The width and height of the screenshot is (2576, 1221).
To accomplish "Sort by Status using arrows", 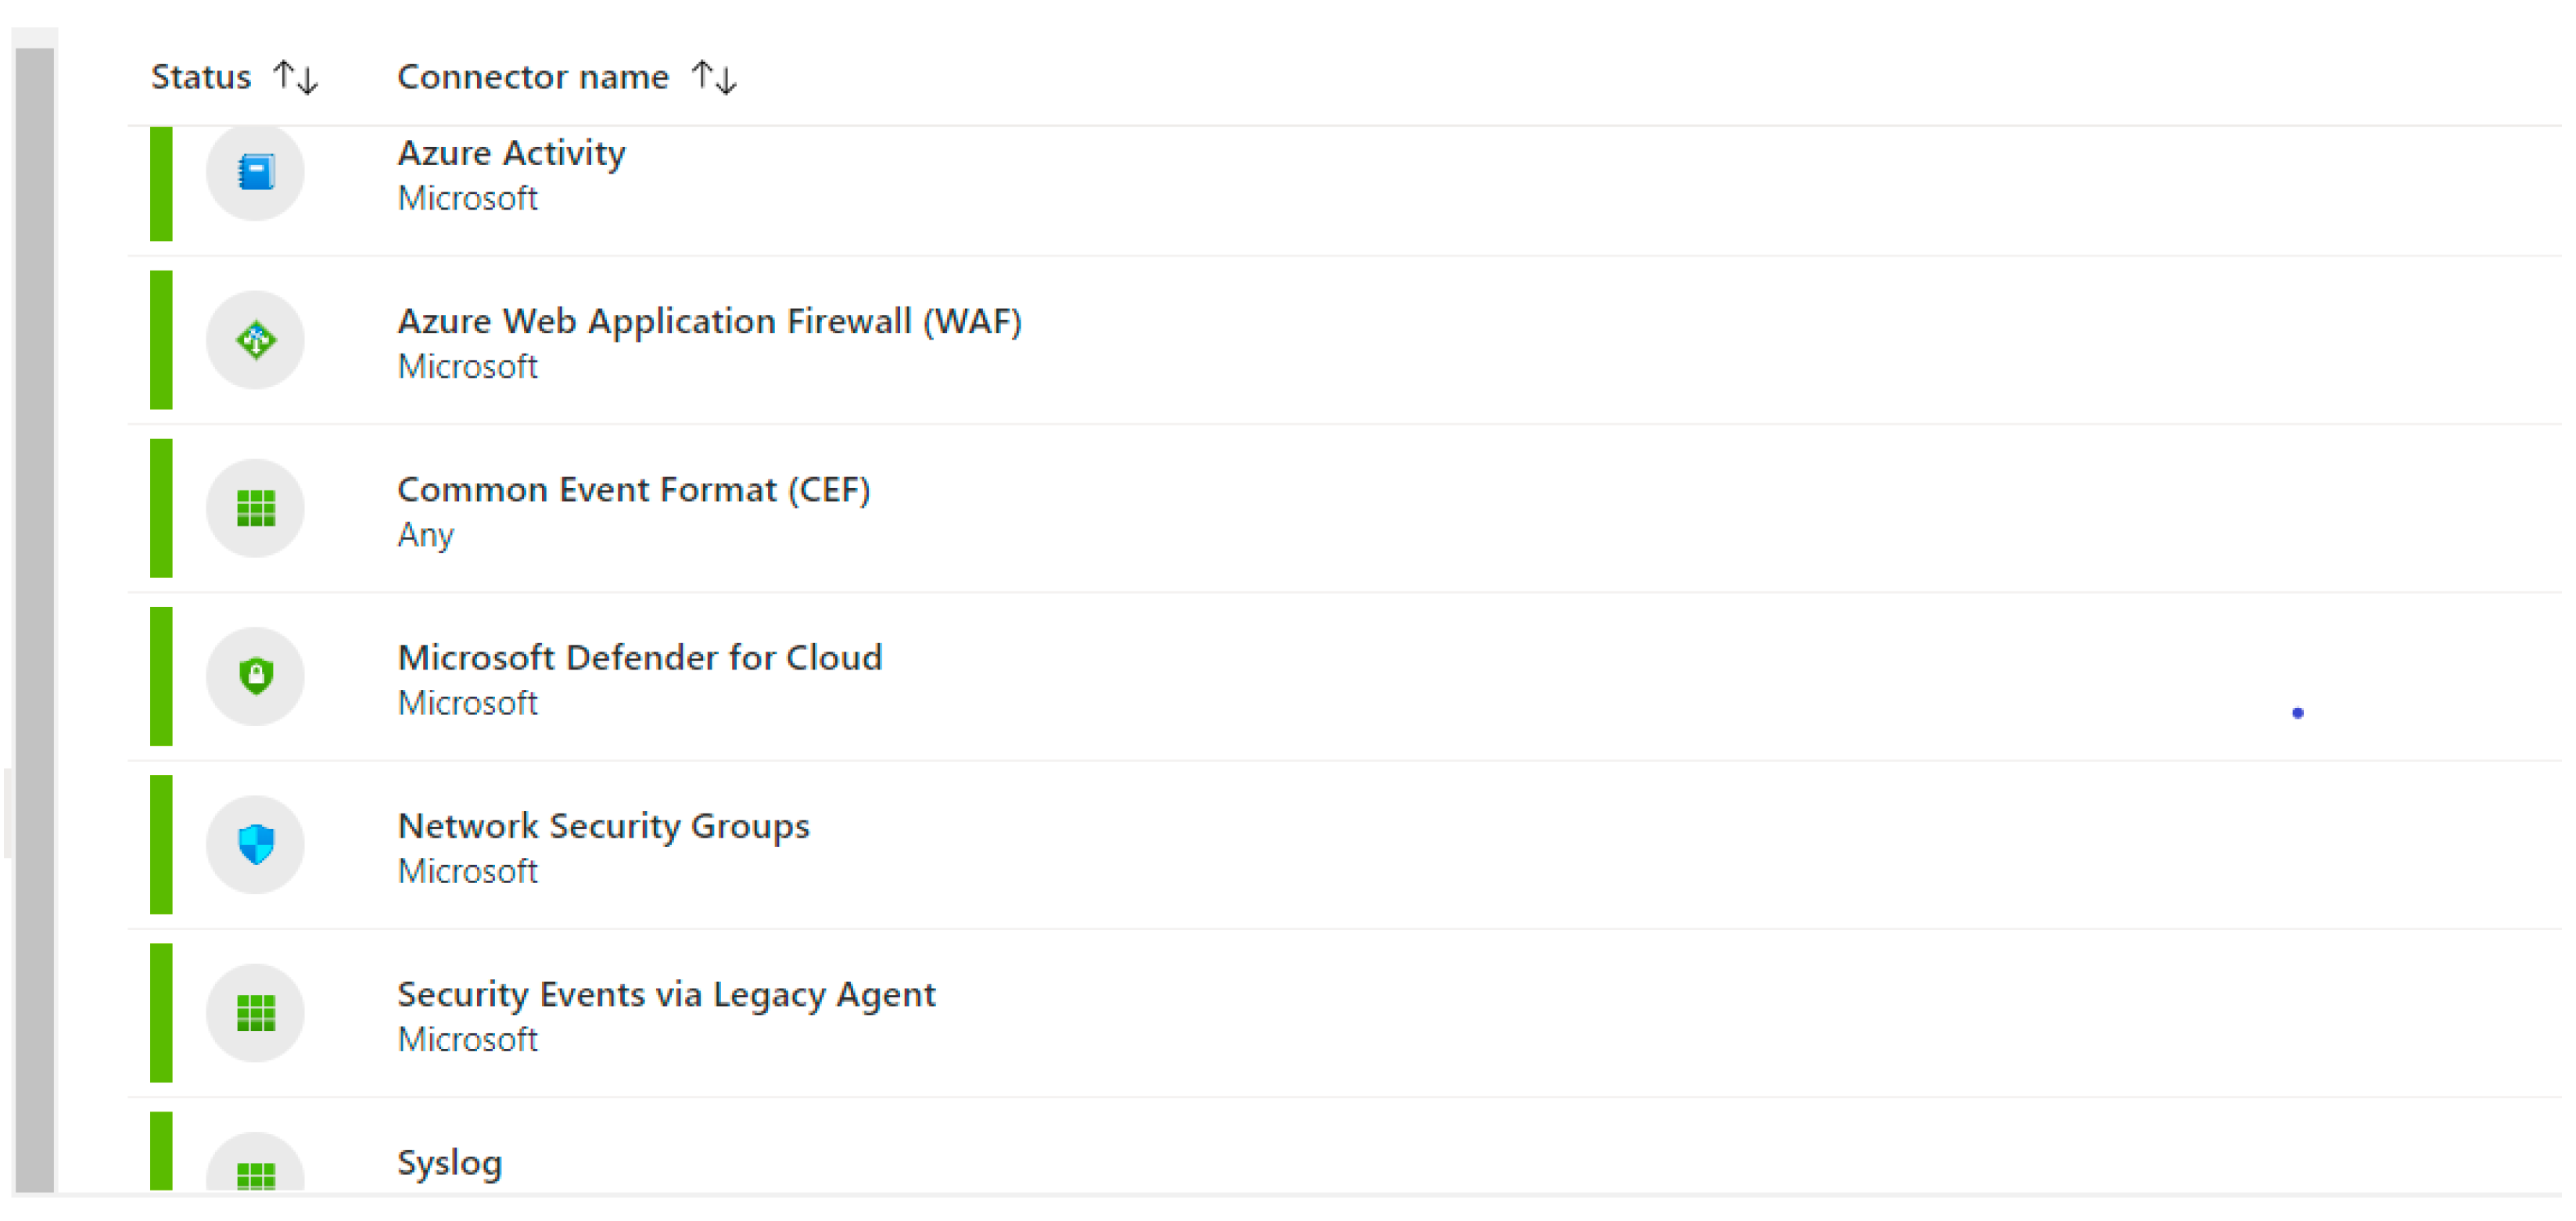I will click(x=296, y=77).
